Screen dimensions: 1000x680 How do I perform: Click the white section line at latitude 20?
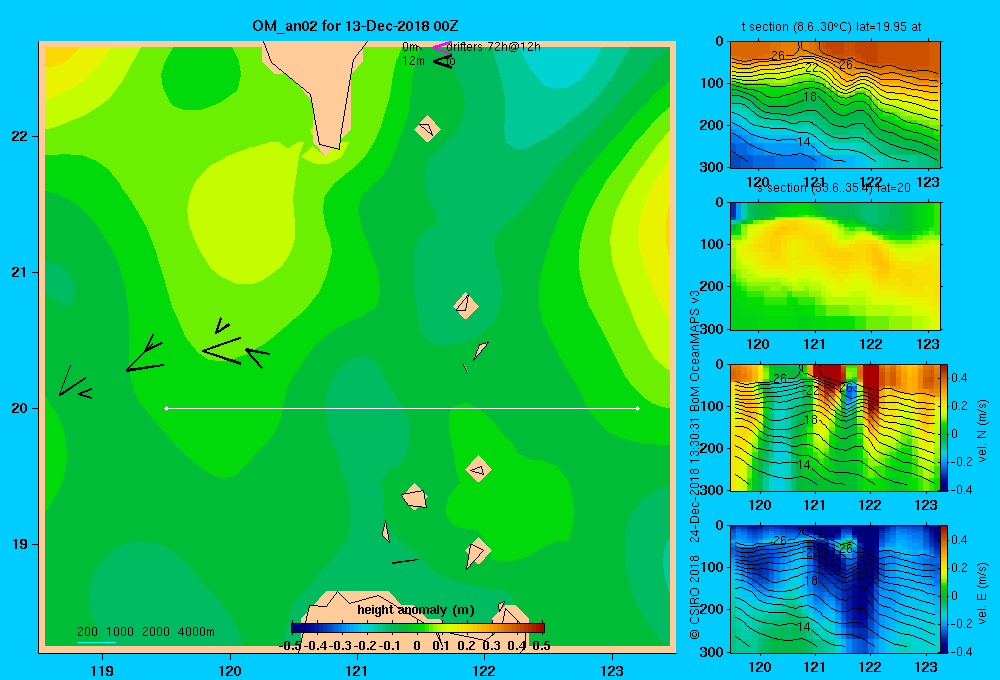pyautogui.click(x=402, y=408)
